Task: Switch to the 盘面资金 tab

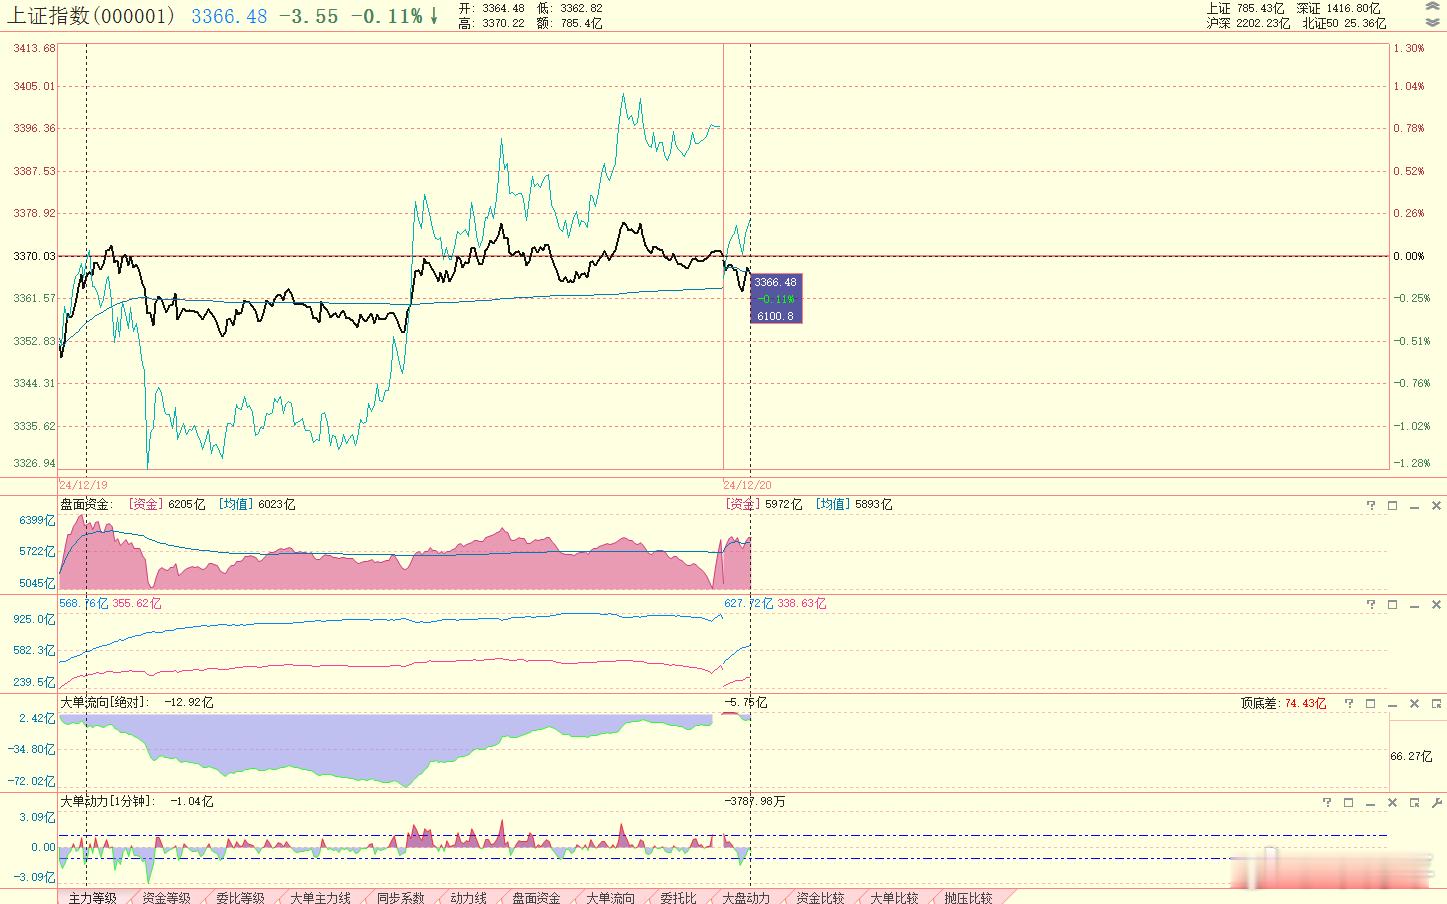Action: point(536,898)
